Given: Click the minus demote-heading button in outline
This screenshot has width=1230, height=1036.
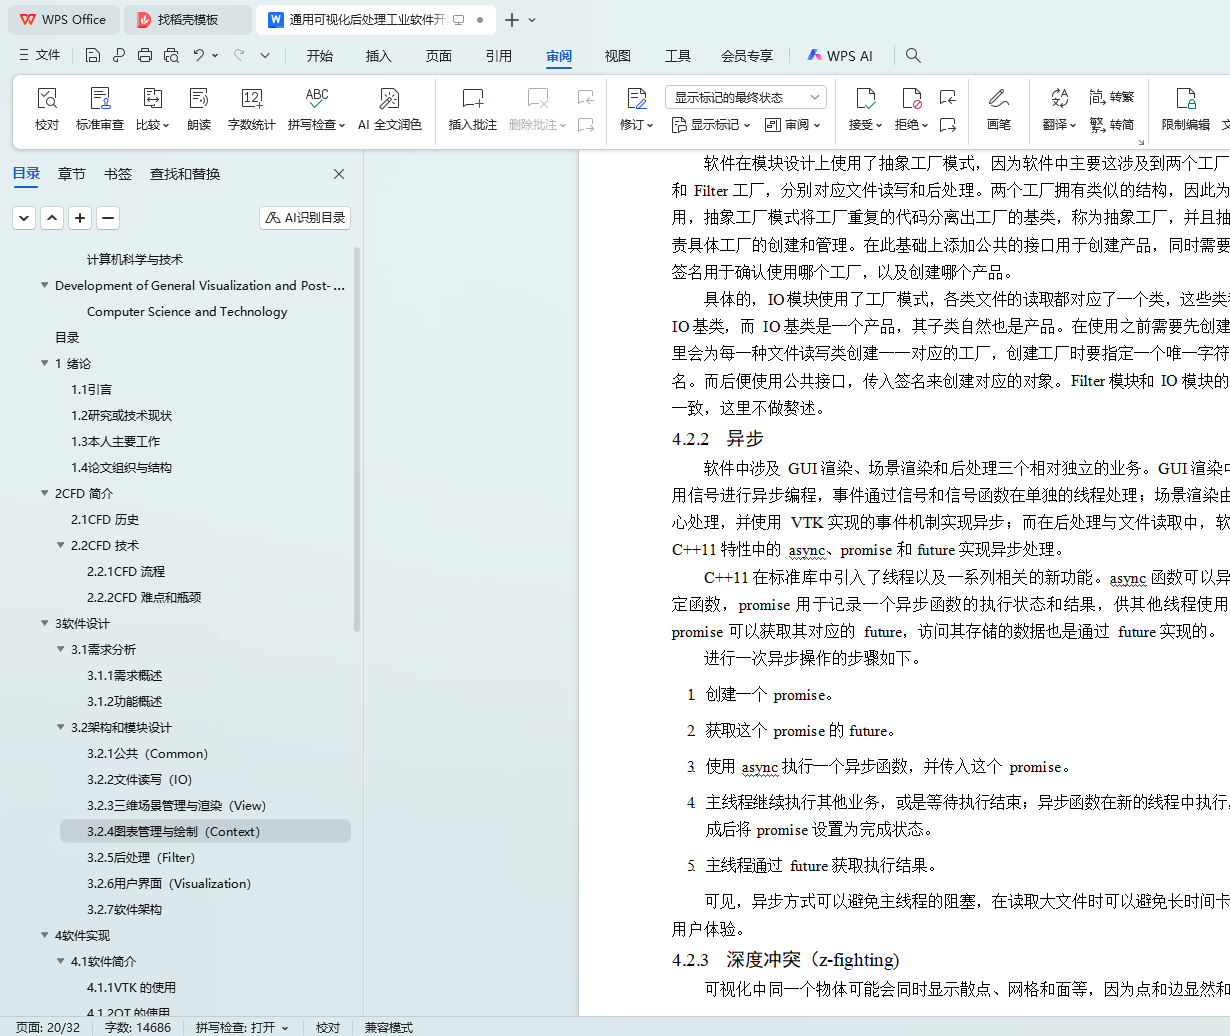Looking at the screenshot, I should coord(108,217).
